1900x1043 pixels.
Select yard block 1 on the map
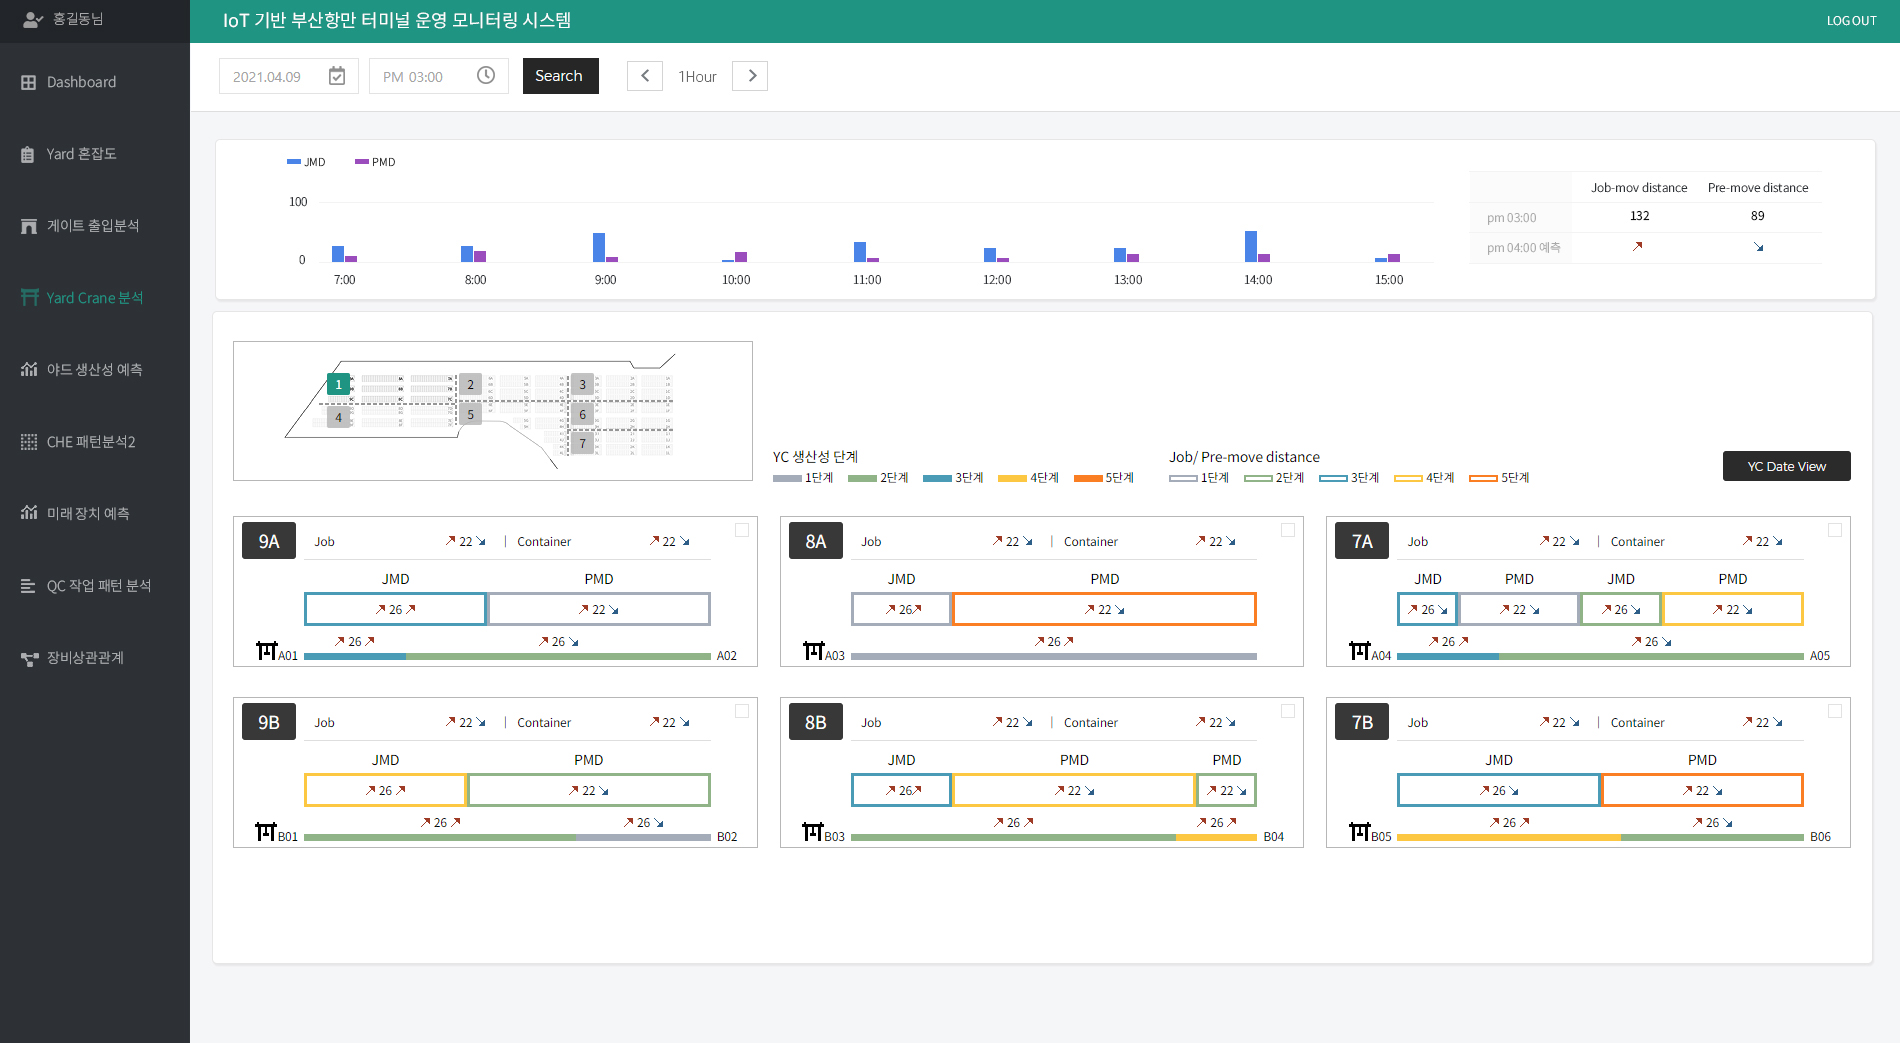point(338,384)
